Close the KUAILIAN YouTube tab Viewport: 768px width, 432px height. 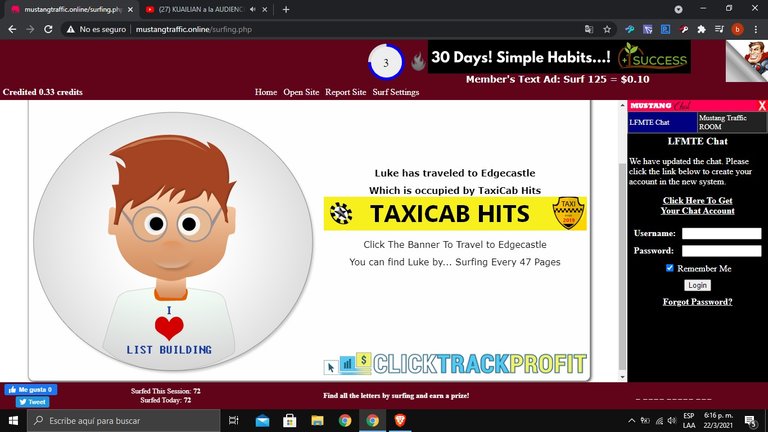coord(265,9)
